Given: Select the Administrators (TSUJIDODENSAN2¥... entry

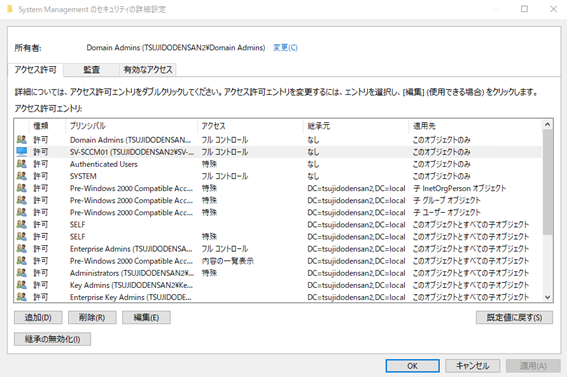Looking at the screenshot, I should pos(132,273).
